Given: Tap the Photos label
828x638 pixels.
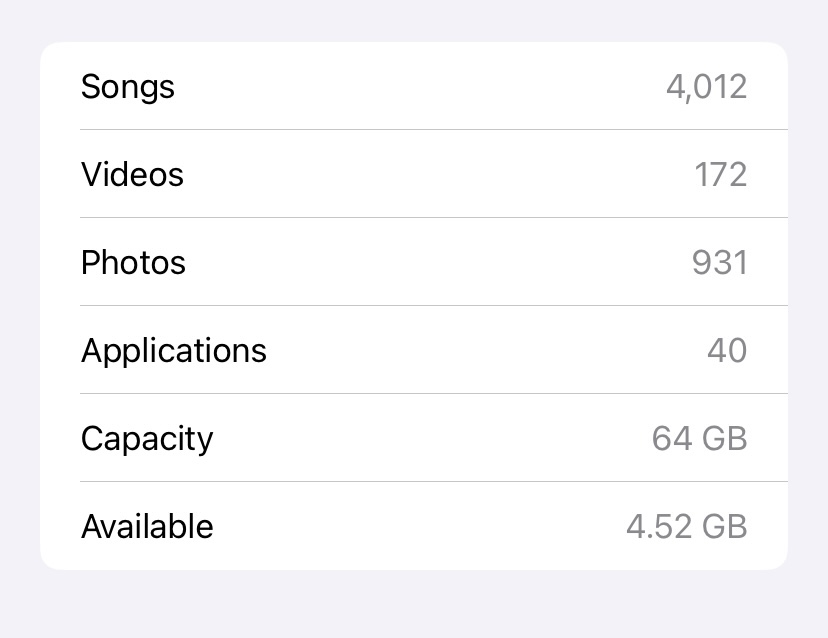Looking at the screenshot, I should [x=133, y=263].
